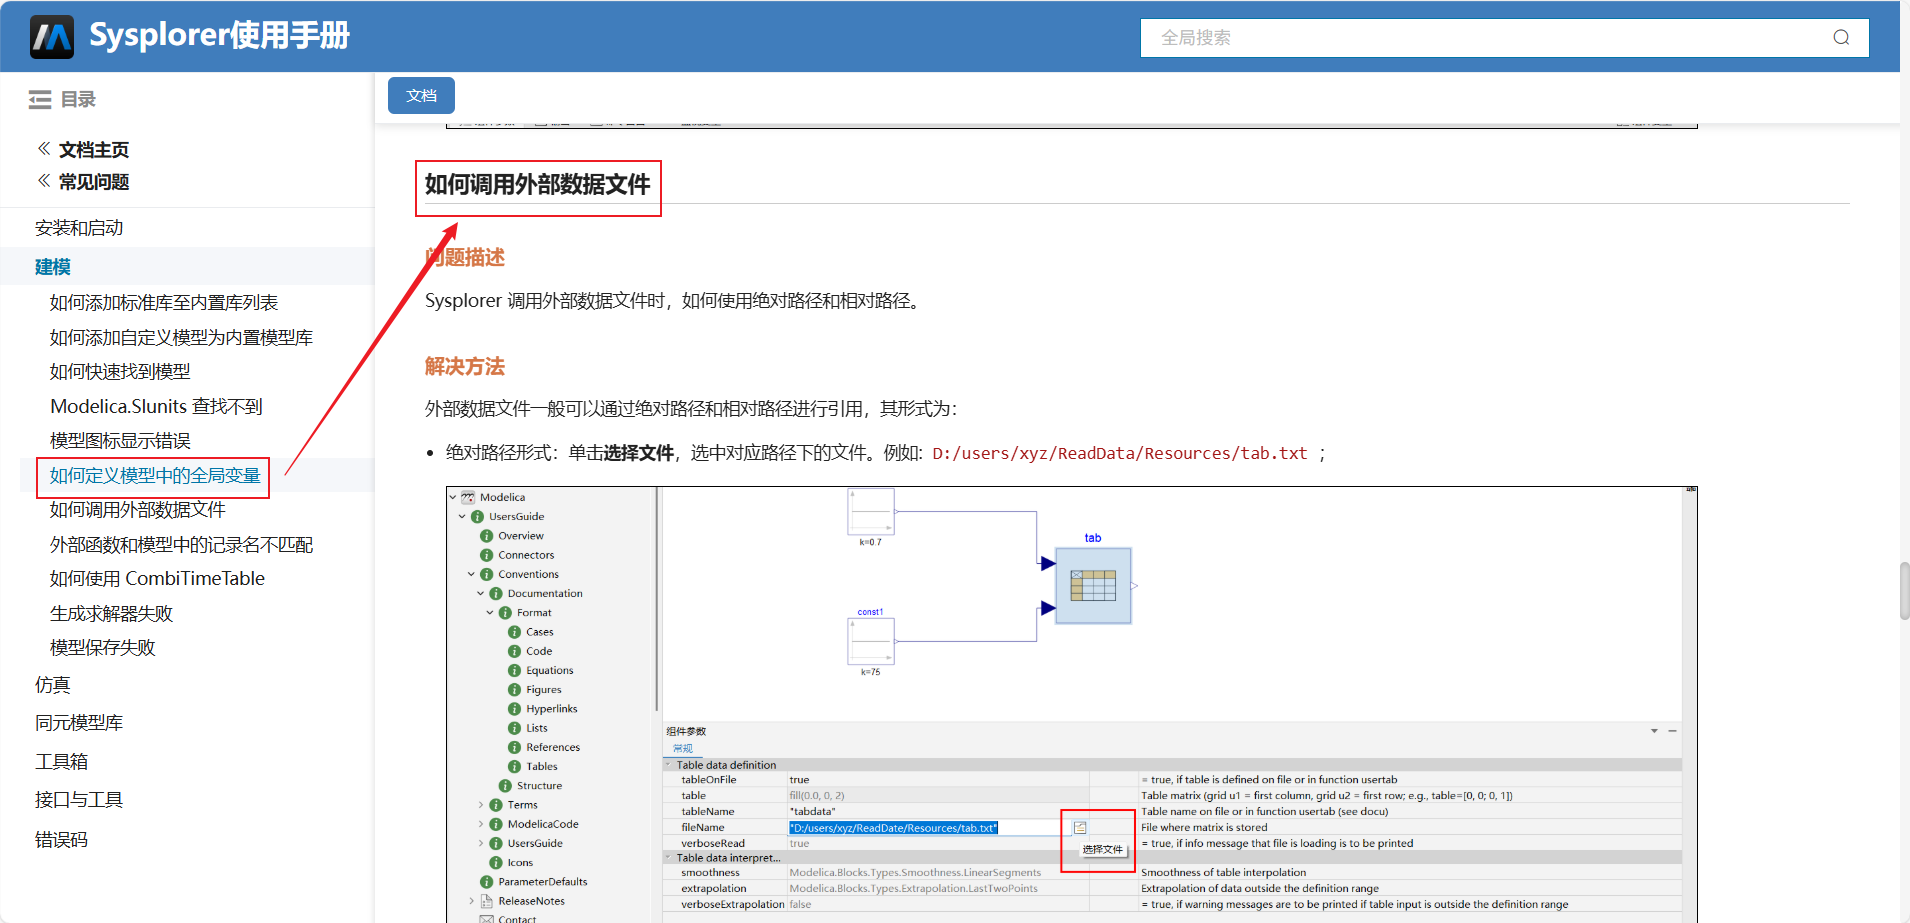Go to 文档主页
1910x923 pixels.
(94, 150)
